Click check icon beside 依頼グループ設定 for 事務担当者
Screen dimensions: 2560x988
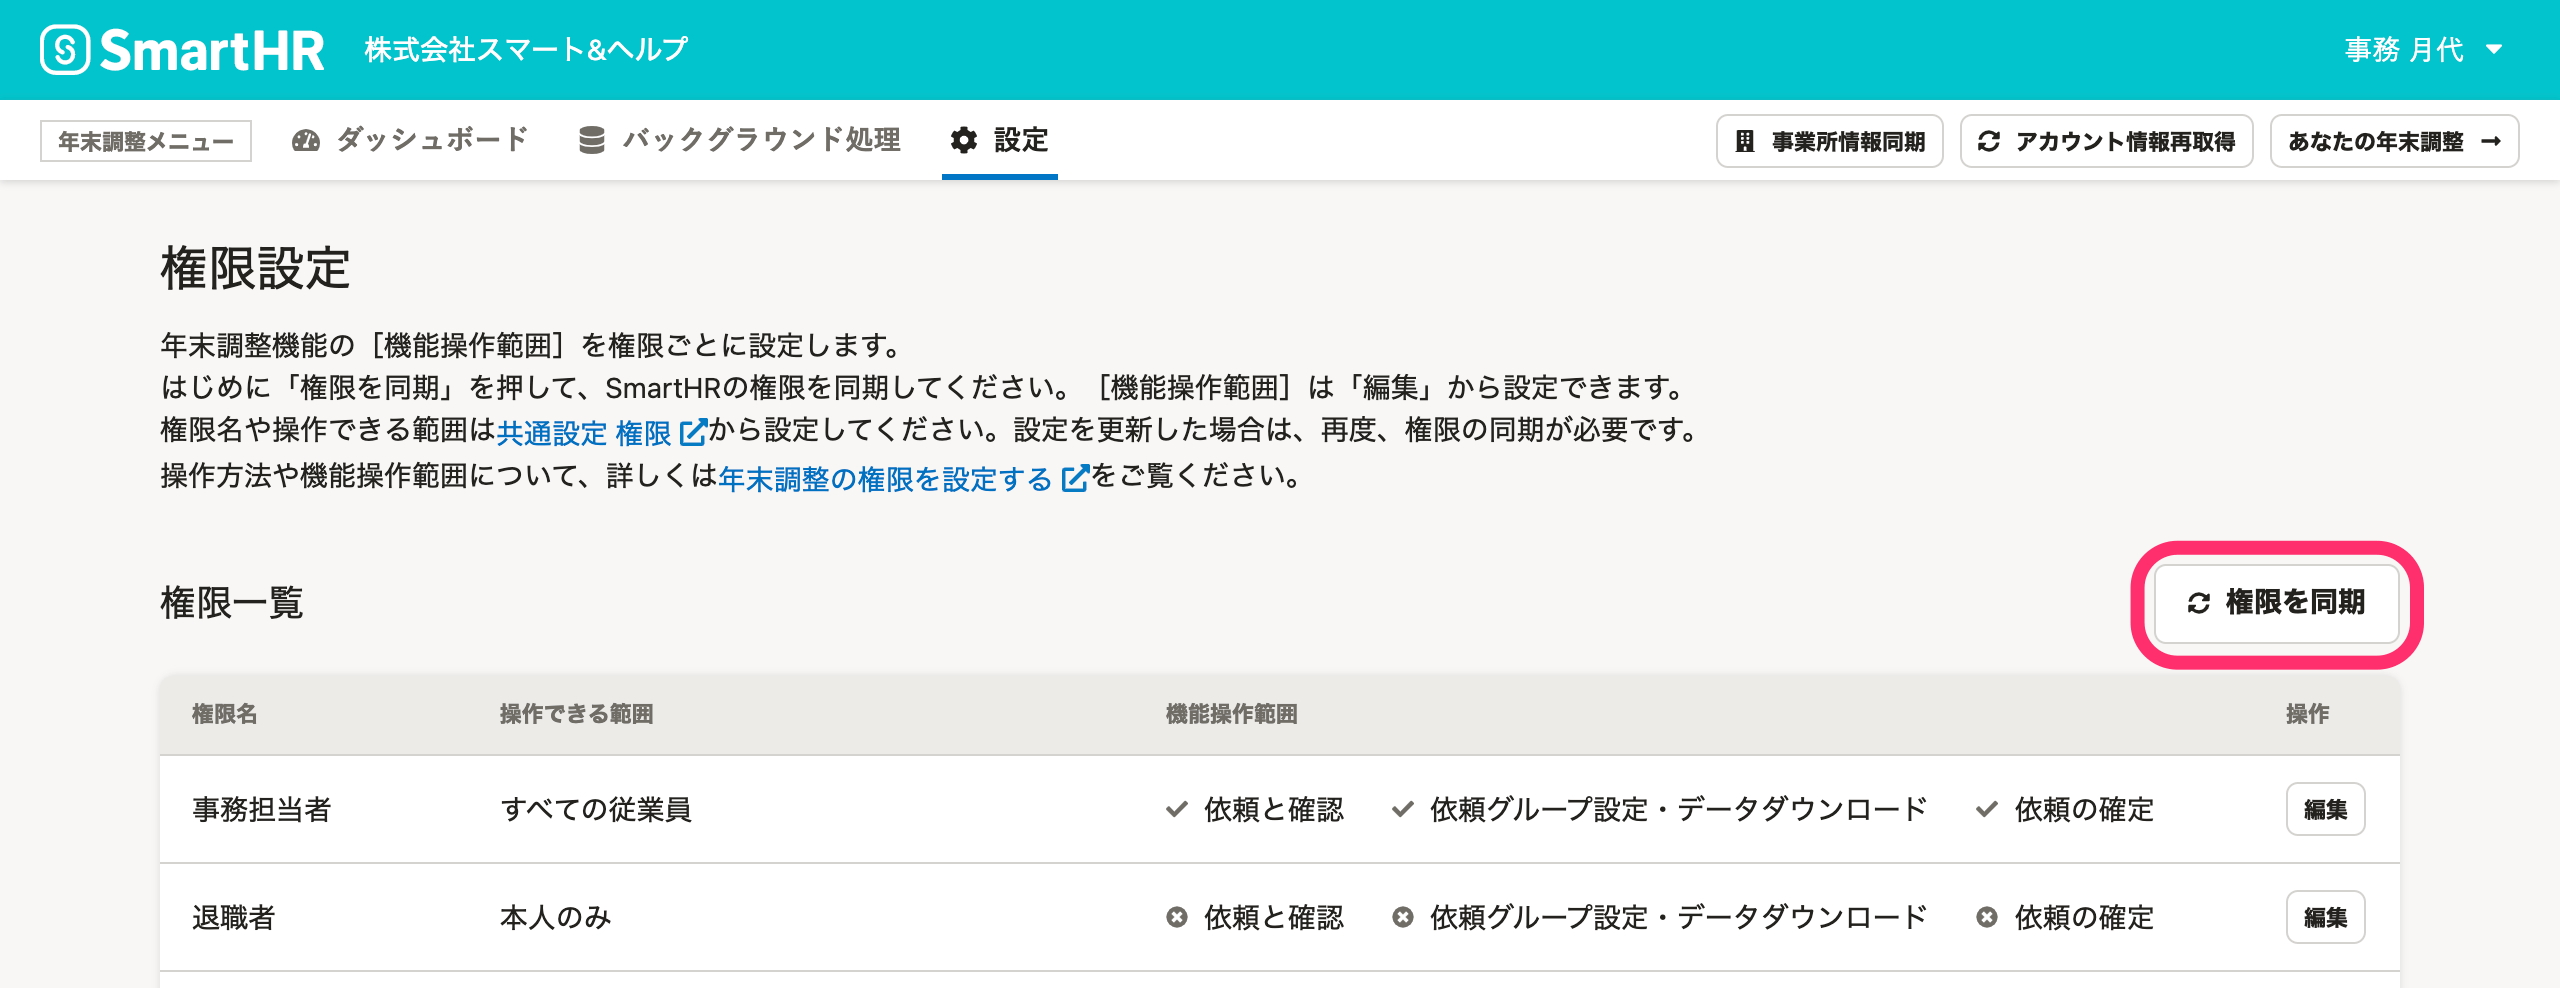click(x=1403, y=809)
